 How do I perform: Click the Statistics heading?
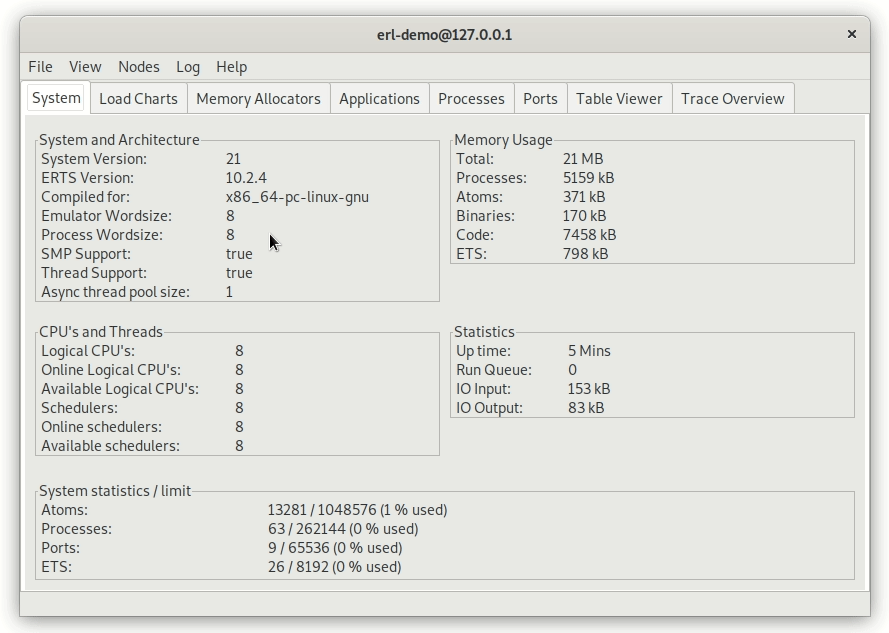[x=484, y=331]
